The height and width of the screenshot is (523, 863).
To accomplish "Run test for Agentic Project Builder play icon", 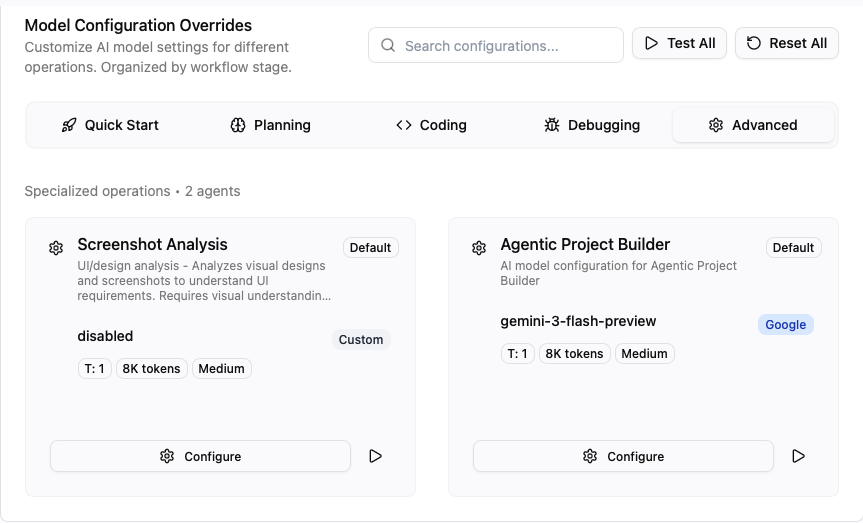I will [x=799, y=456].
